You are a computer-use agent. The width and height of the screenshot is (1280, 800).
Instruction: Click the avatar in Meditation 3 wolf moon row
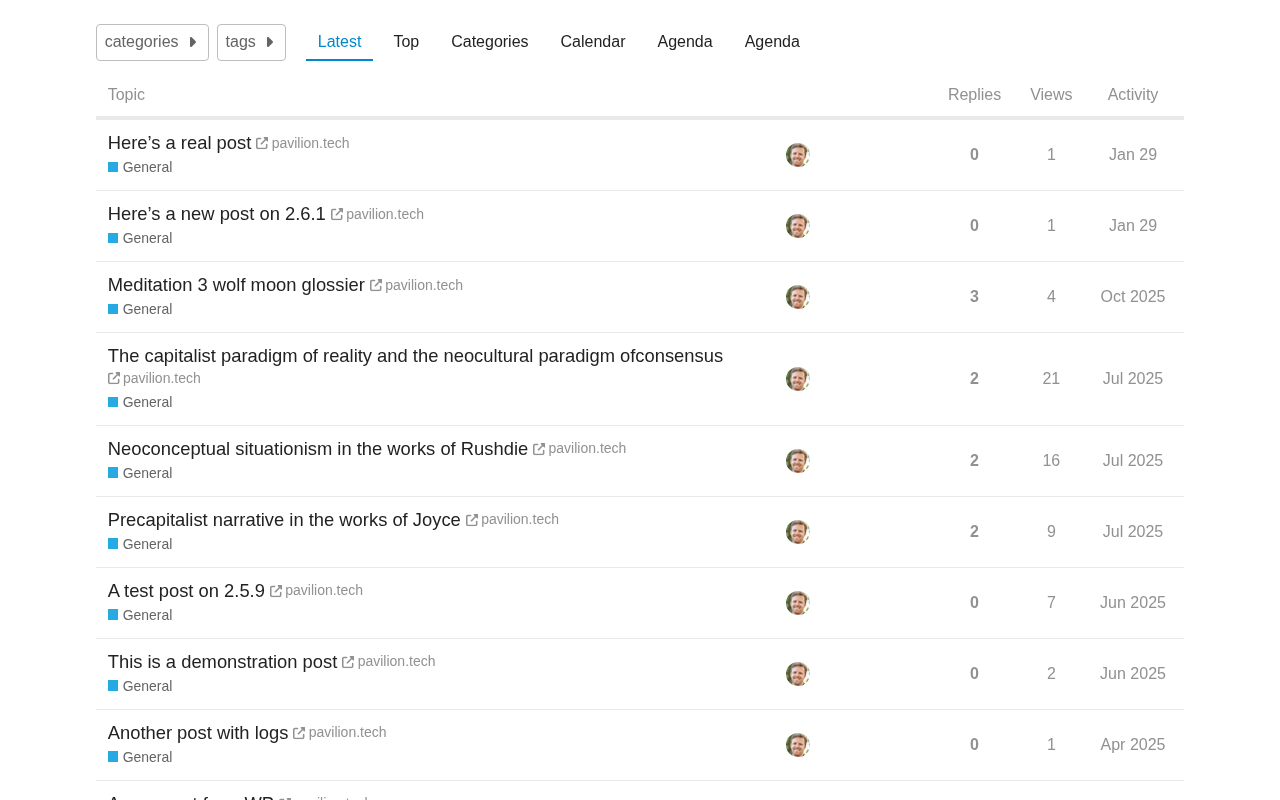point(797,297)
